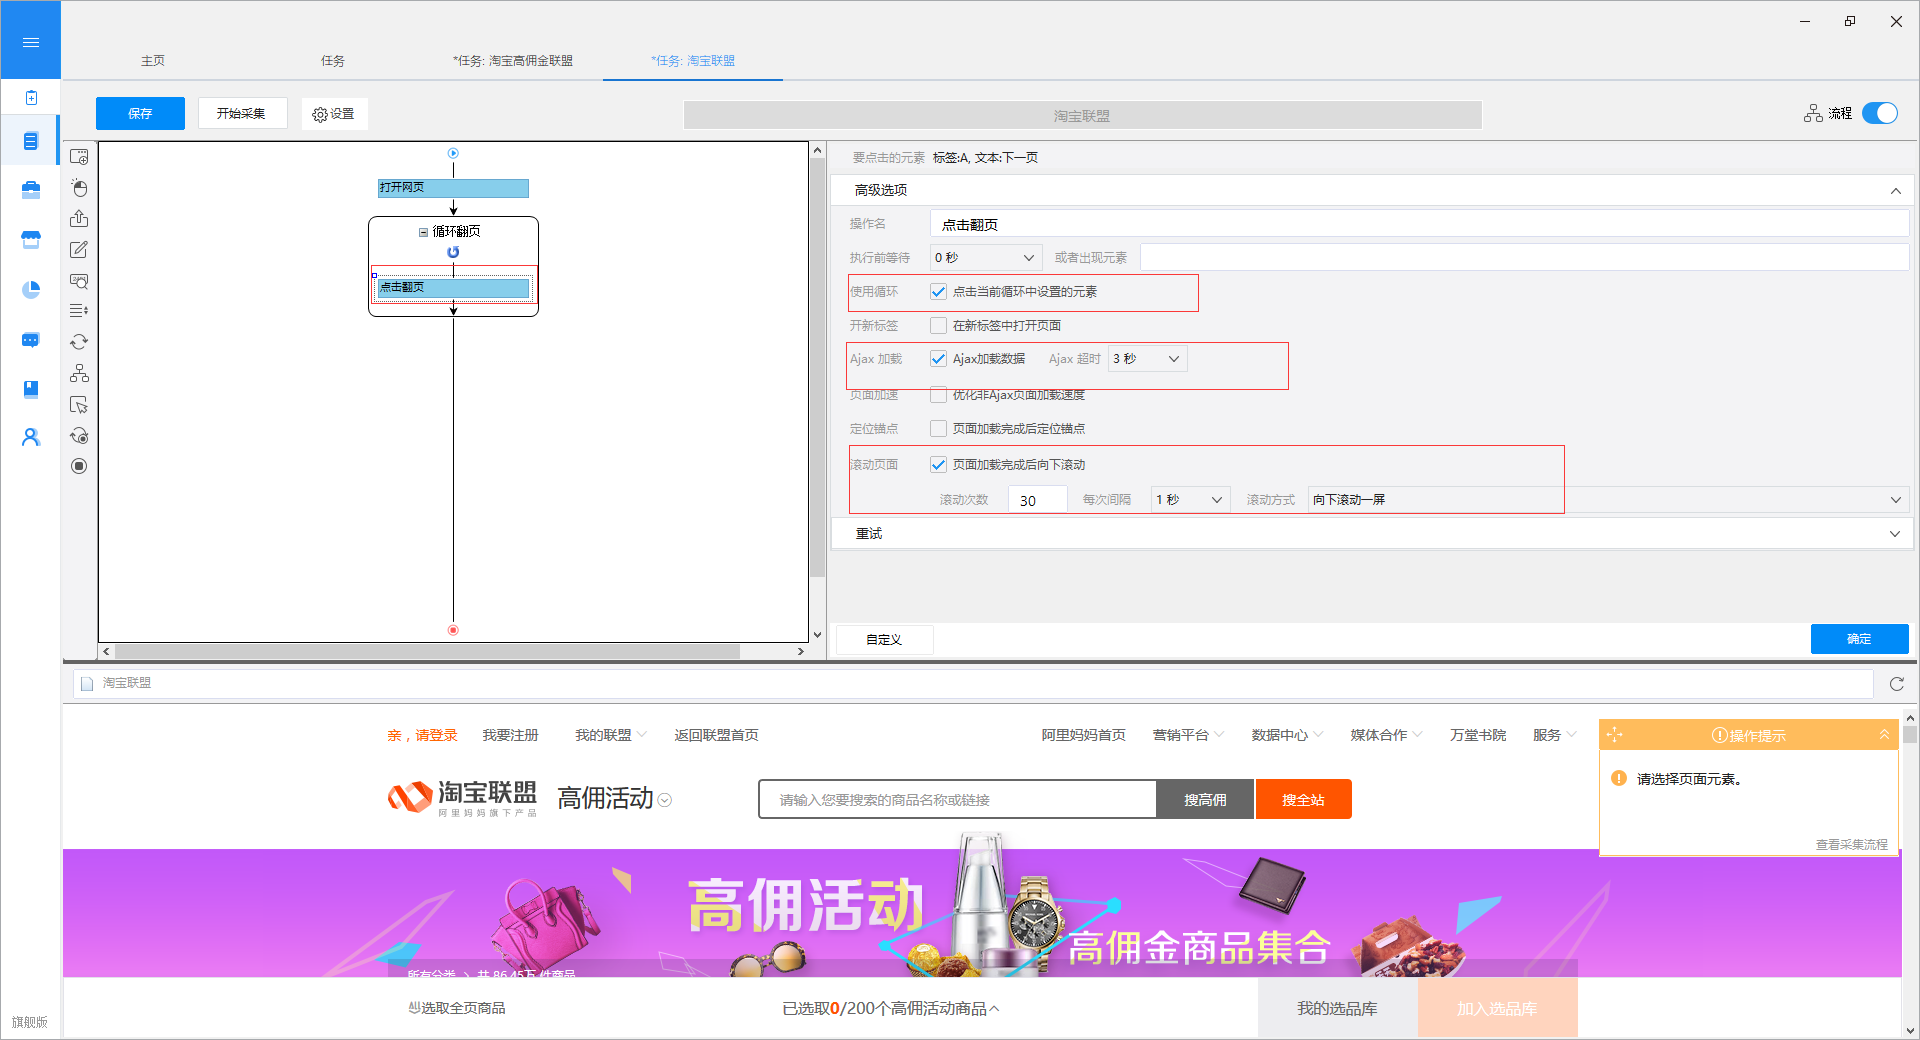The image size is (1920, 1040).
Task: Open the user account sidebar icon
Action: [x=31, y=437]
